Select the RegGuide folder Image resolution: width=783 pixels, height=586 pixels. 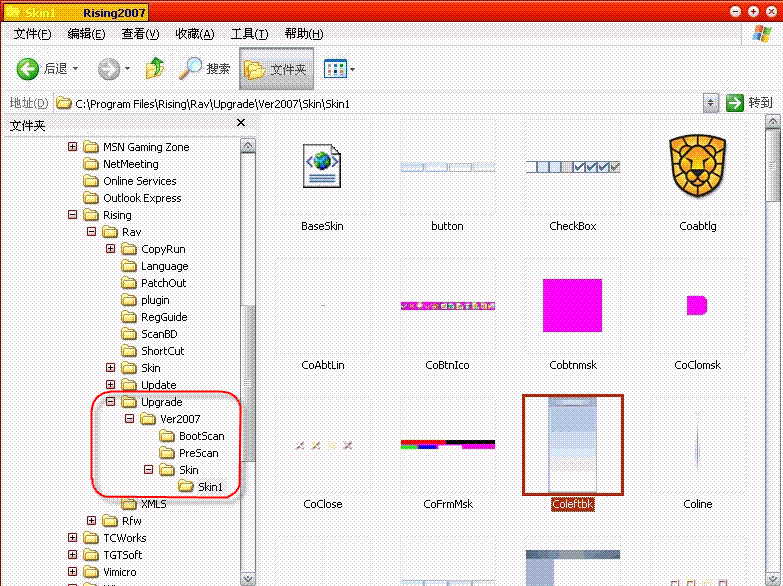(x=154, y=317)
